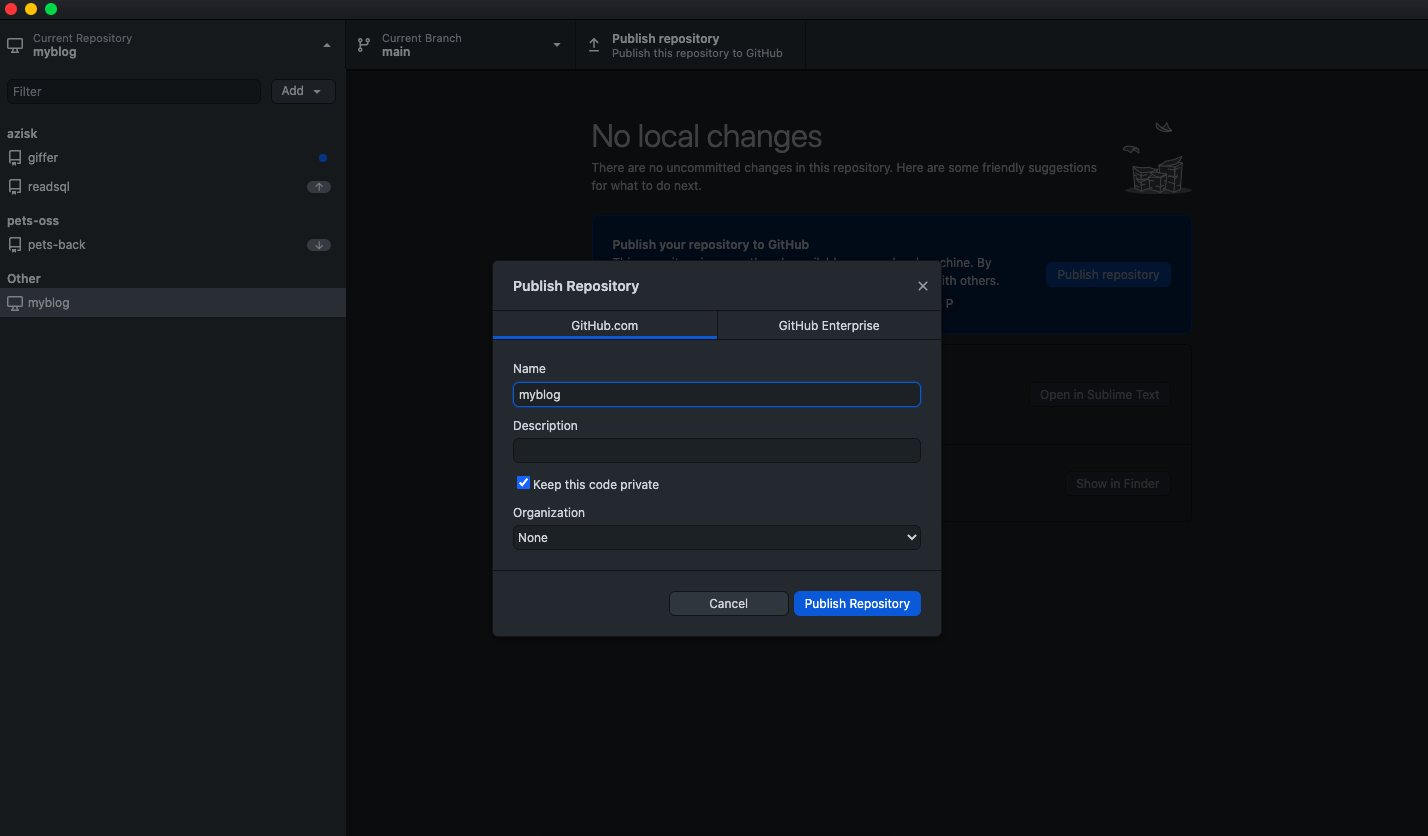Screen dimensions: 1428x836
Task: Click Open in Sublime Text button
Action: 1100,395
